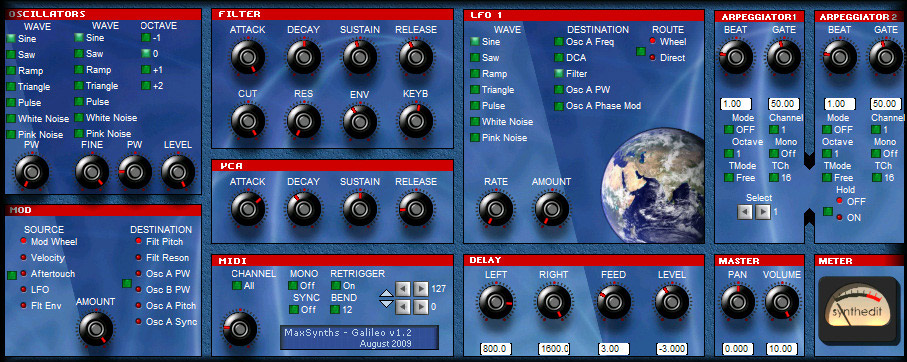Click the green selector beside Arpeggiator 2 Hold

click(x=828, y=211)
